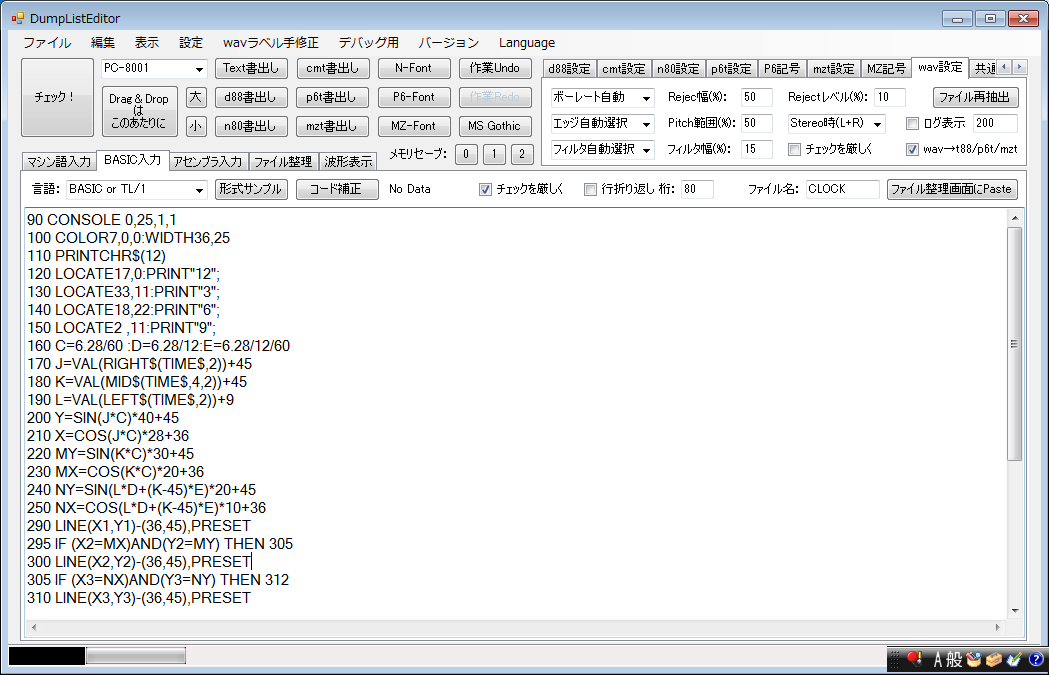The height and width of the screenshot is (675, 1049).
Task: Click the 大 larger font size button
Action: (x=195, y=97)
